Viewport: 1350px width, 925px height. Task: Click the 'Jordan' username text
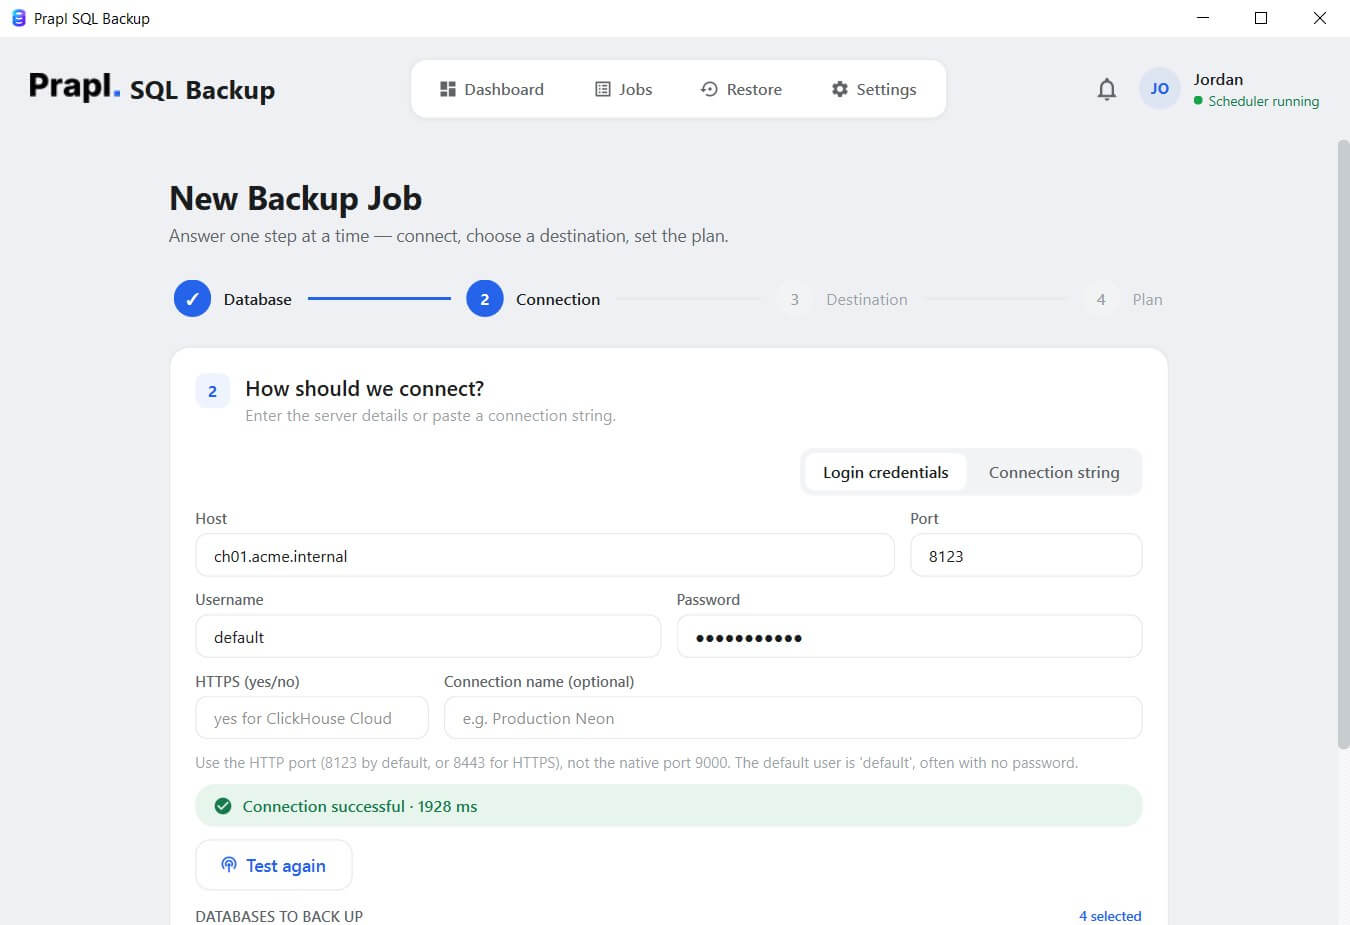click(1218, 79)
